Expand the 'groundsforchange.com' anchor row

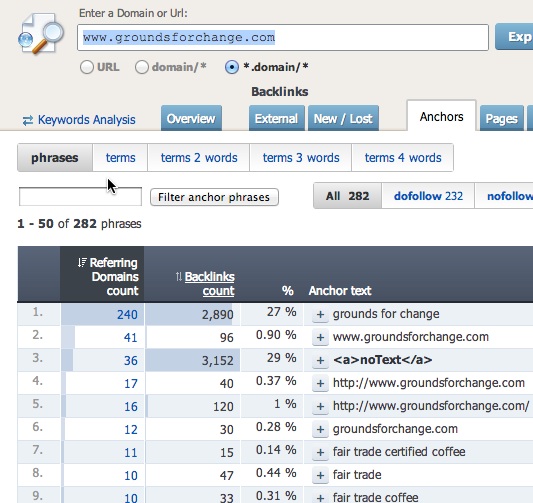click(320, 429)
